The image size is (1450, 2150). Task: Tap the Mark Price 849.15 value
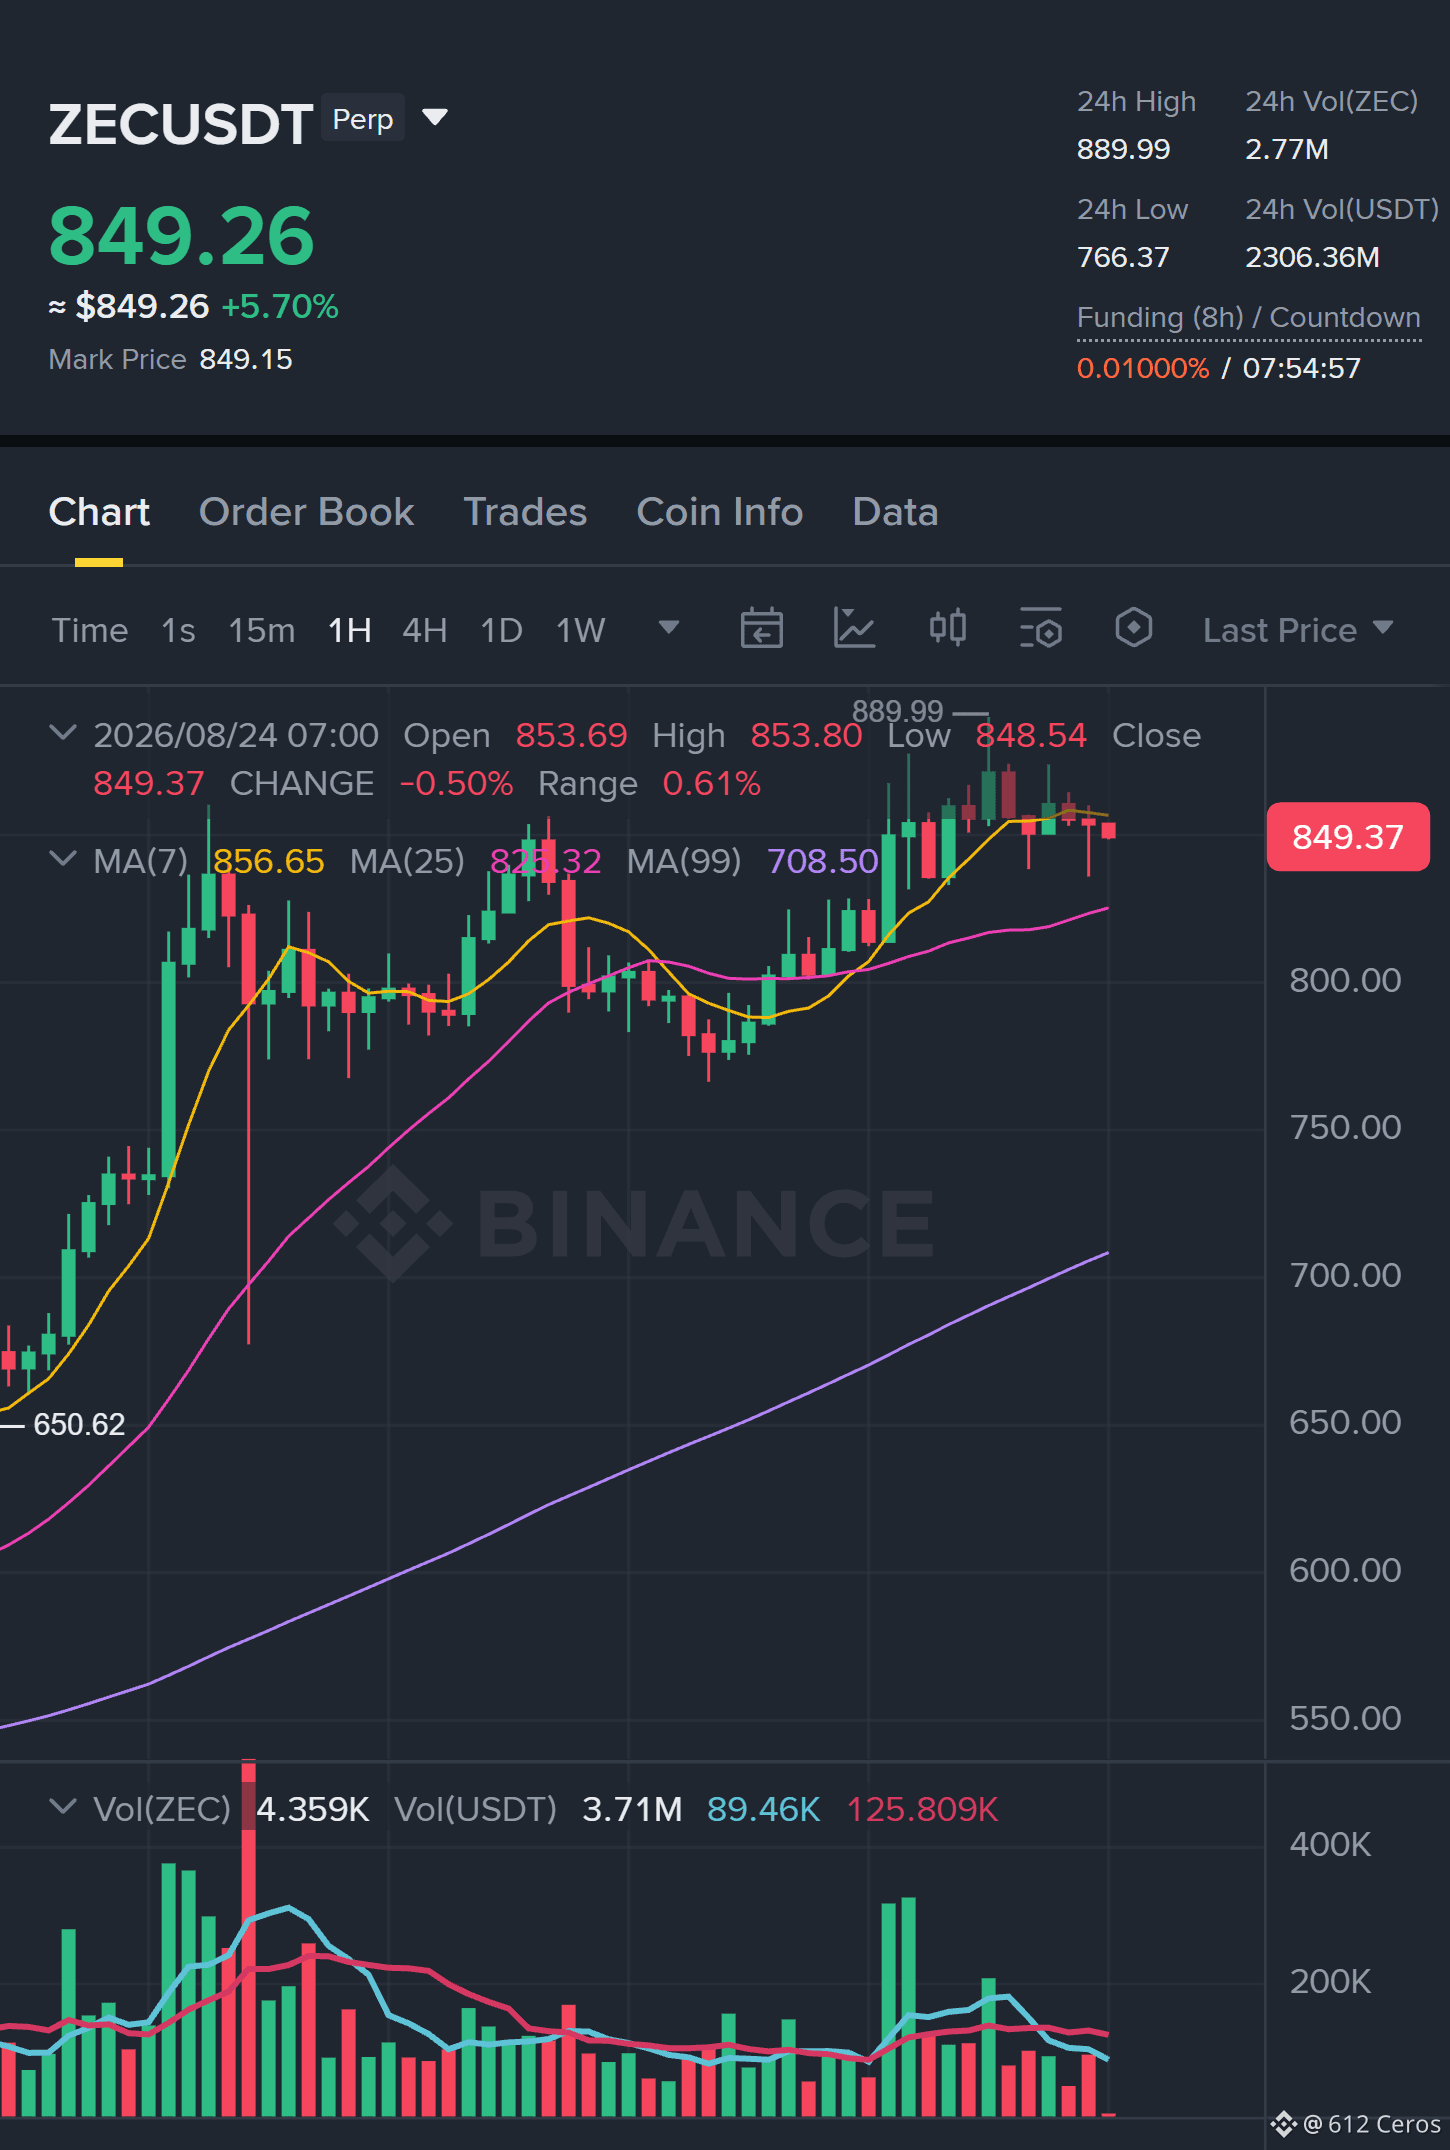245,359
